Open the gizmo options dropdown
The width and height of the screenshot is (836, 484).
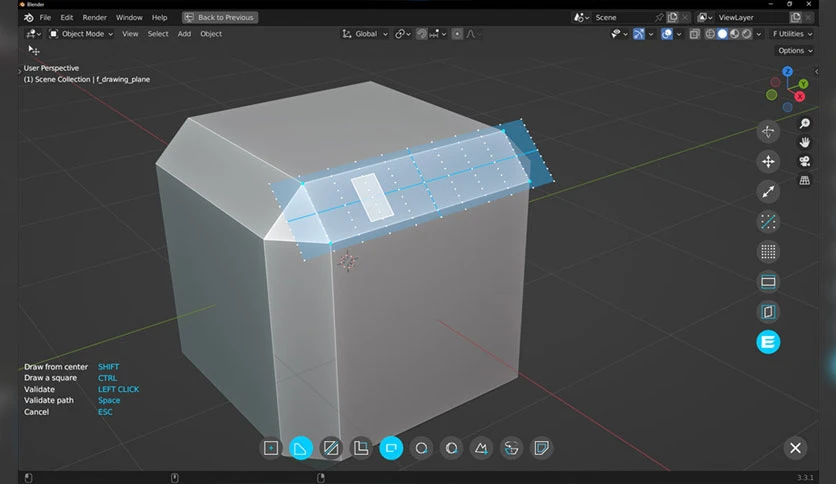(x=650, y=34)
